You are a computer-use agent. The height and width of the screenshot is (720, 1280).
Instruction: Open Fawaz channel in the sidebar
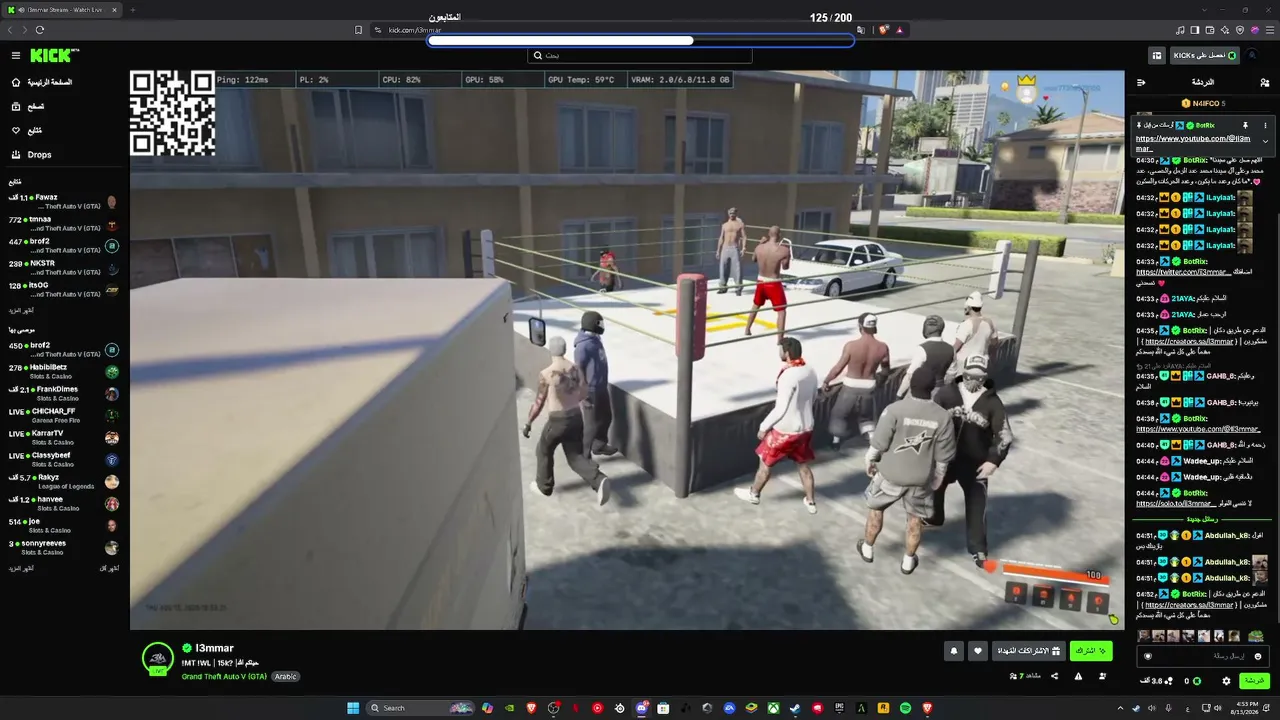[x=63, y=202]
